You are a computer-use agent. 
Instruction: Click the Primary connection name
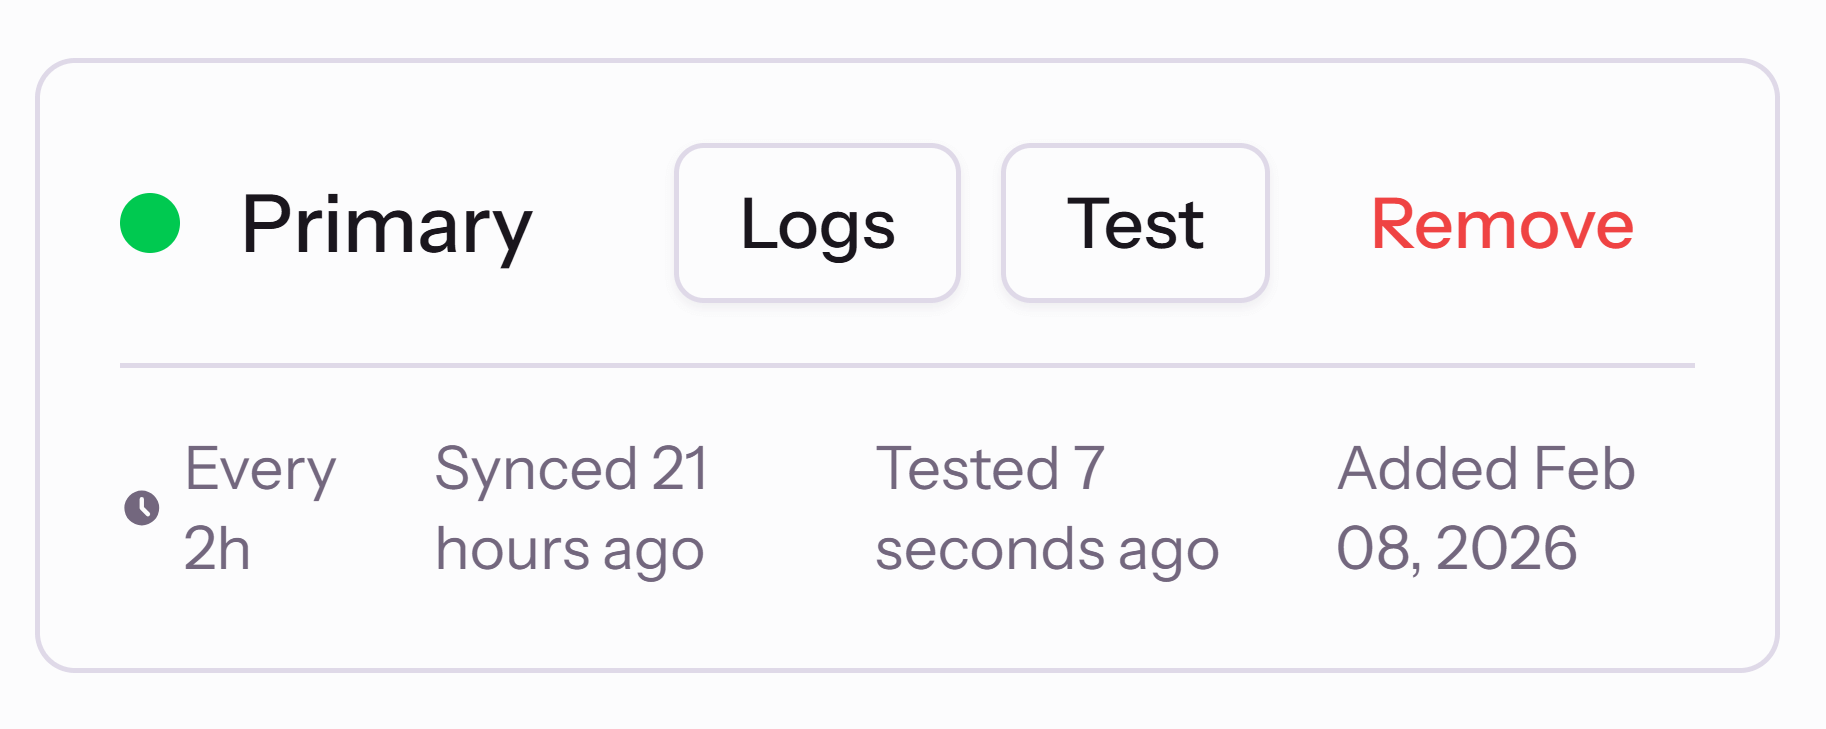[x=386, y=226]
